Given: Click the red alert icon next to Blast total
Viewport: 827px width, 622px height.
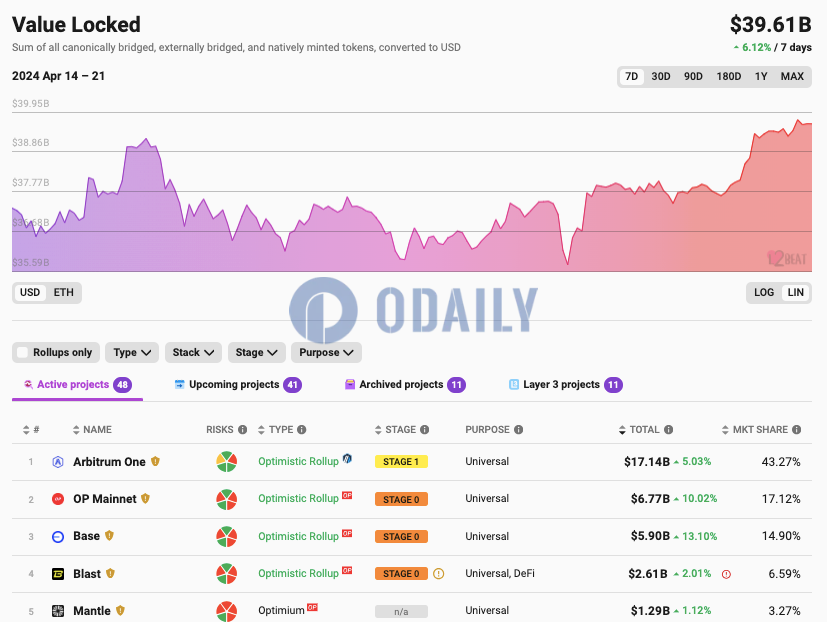Looking at the screenshot, I should point(726,574).
